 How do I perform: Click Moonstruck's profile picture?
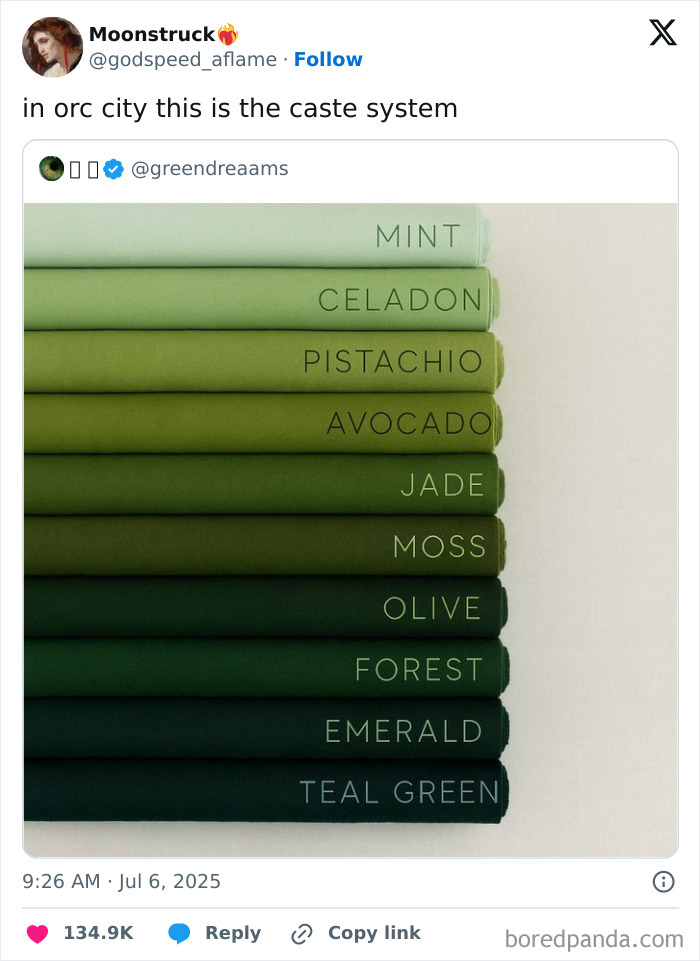pos(52,46)
